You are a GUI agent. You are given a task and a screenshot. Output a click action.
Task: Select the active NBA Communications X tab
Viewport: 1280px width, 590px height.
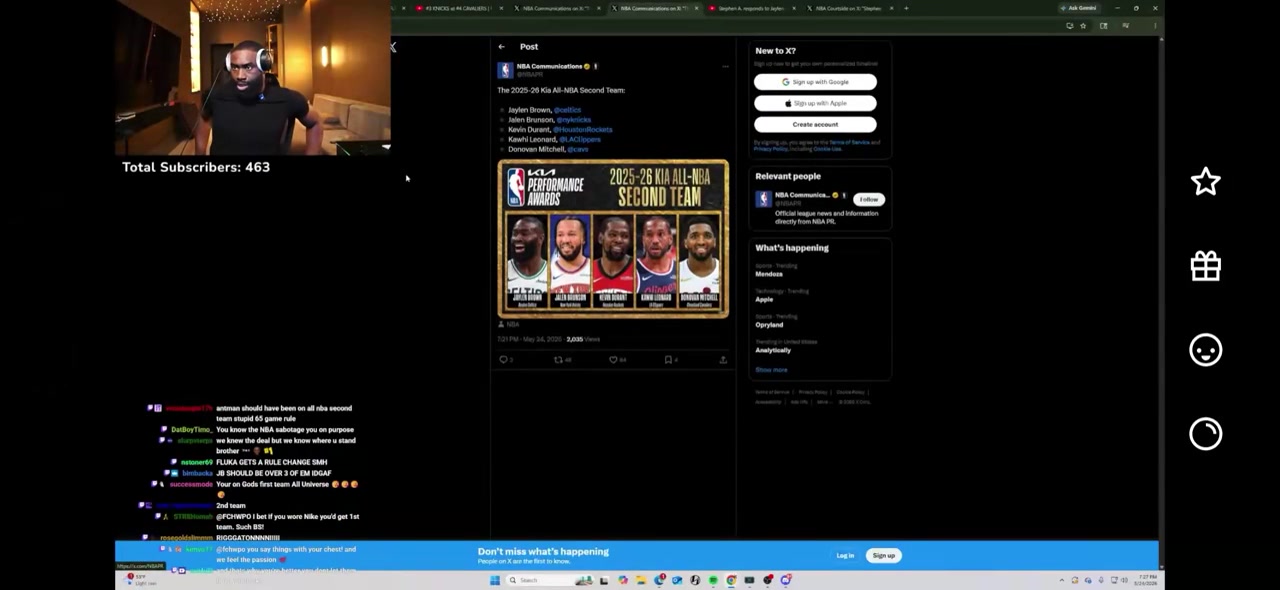(653, 8)
